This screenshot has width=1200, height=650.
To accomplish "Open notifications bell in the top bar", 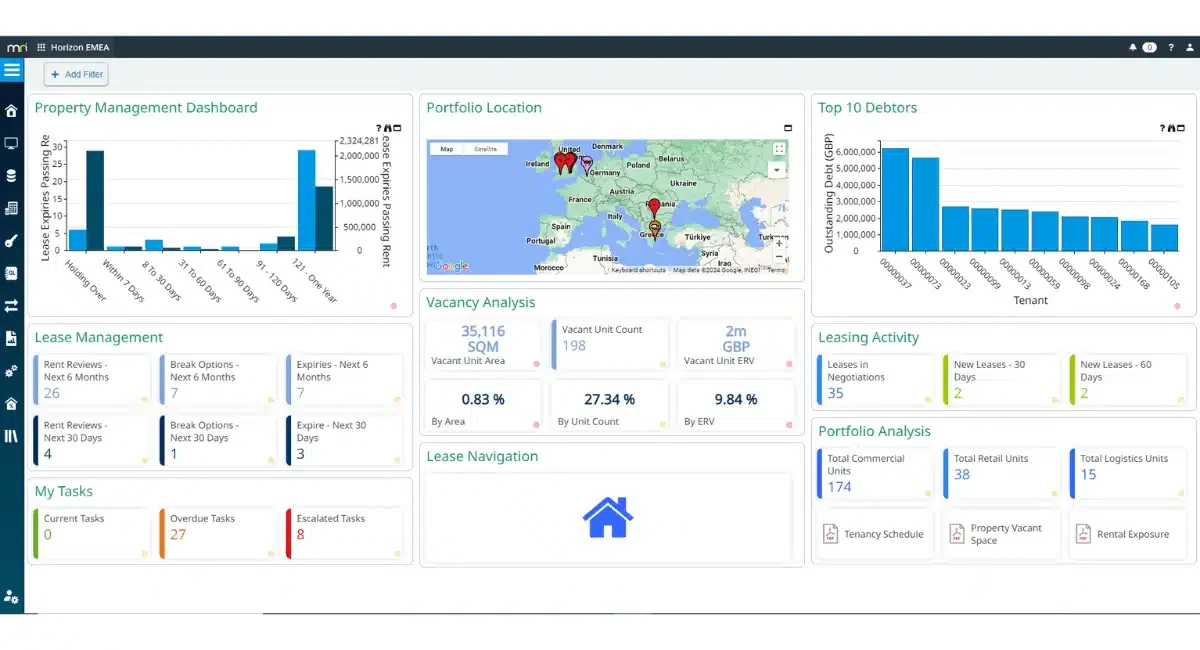I will [1133, 47].
